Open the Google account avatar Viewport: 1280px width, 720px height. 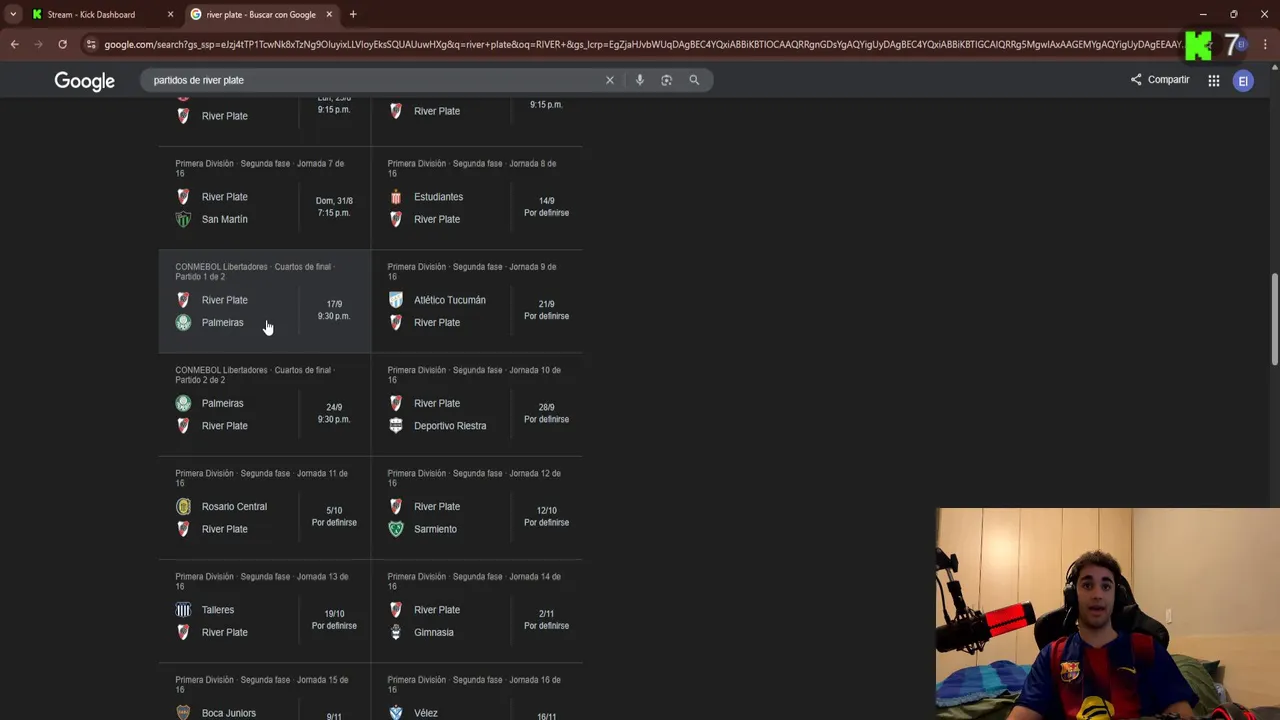(1243, 81)
